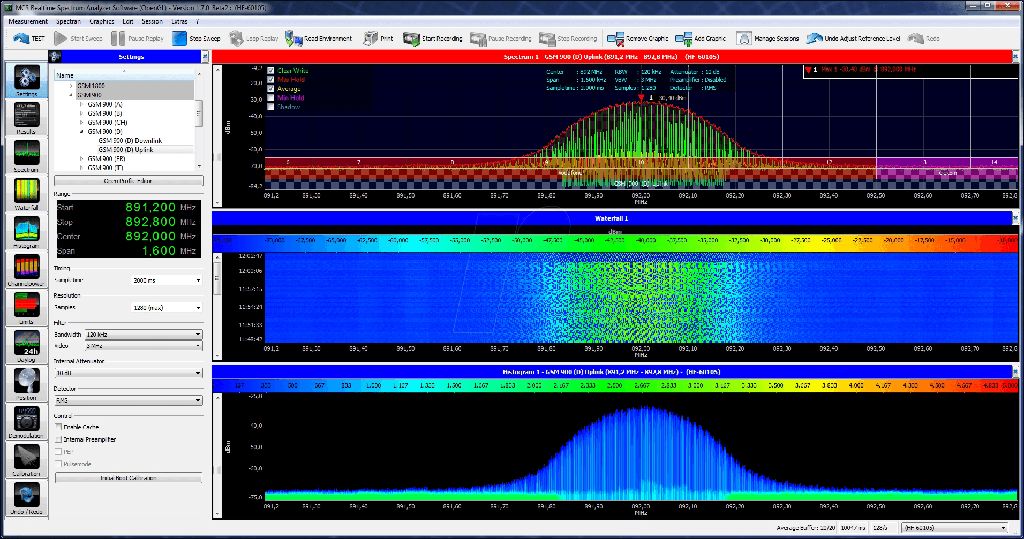The height and width of the screenshot is (539, 1024).
Task: Toggle the Max Hold trace checkbox
Action: [x=271, y=79]
